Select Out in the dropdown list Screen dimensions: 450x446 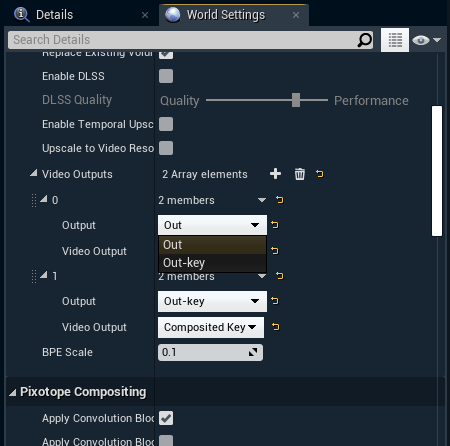tap(212, 245)
